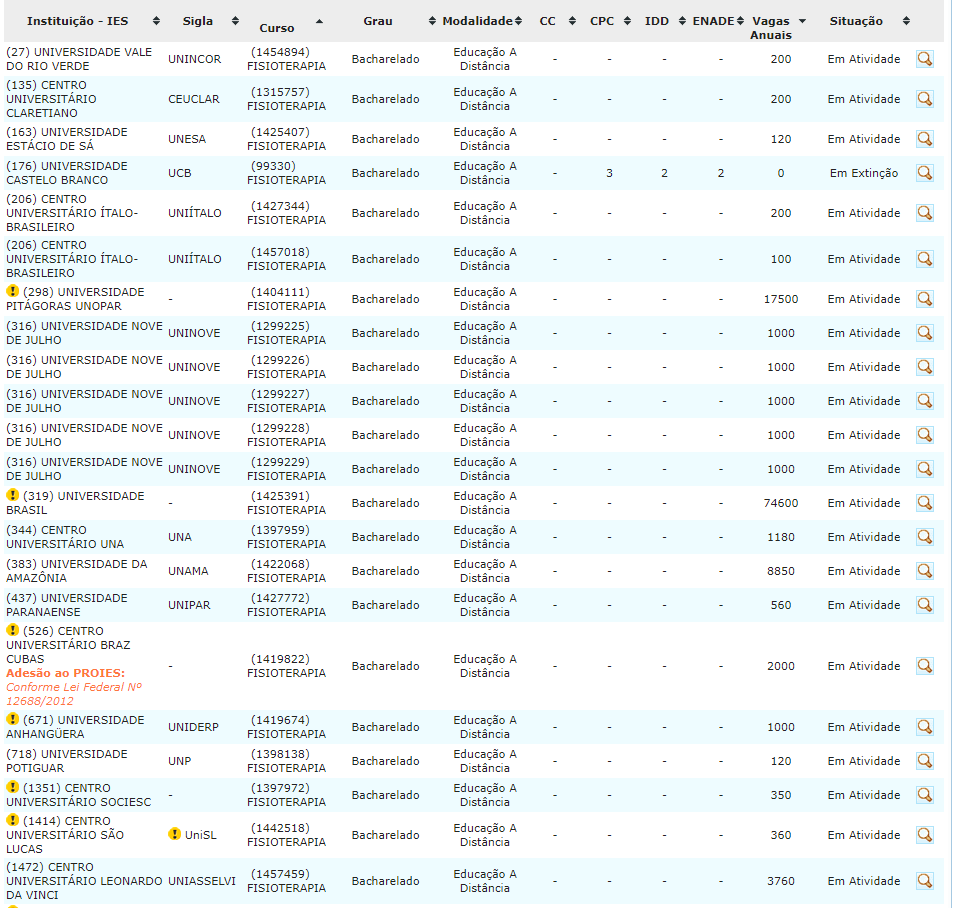Screen dimensions: 958x908
Task: Click the alert icon beside UniSL sigla
Action: [175, 835]
